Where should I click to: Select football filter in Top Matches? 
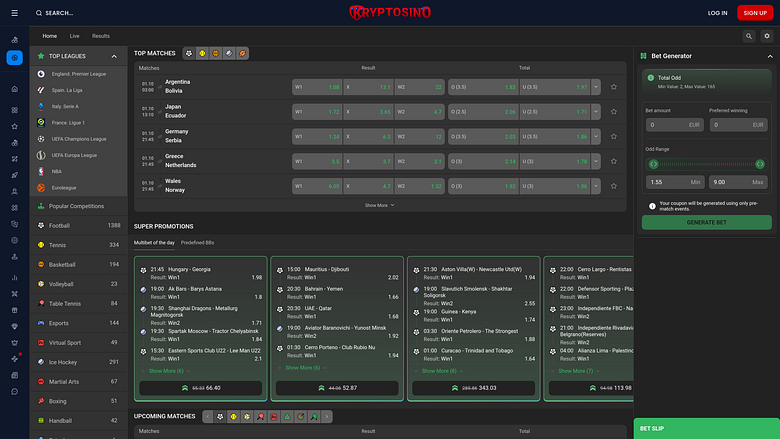189,53
